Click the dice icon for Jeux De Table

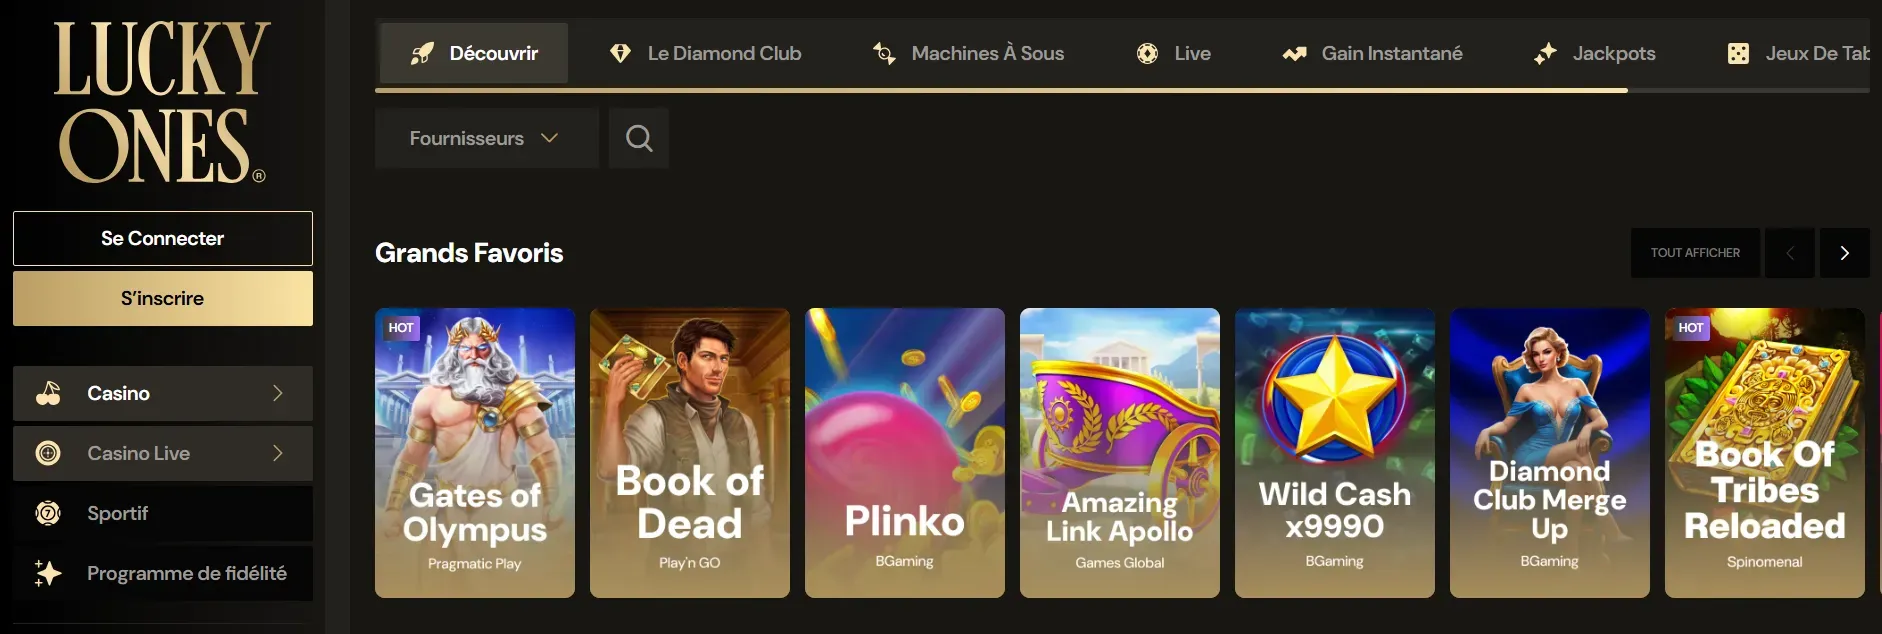(1738, 53)
